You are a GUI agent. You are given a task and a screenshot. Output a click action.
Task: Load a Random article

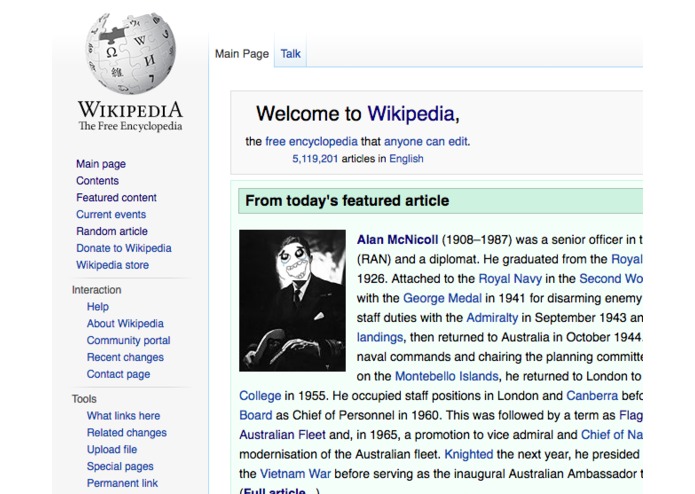(x=112, y=231)
